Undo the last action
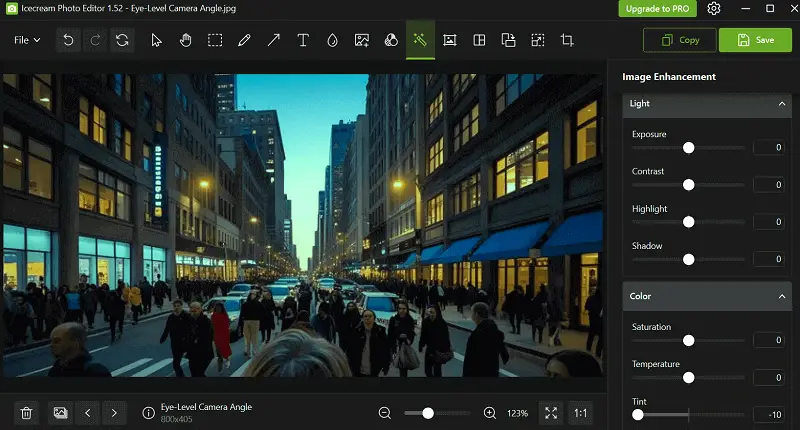The height and width of the screenshot is (430, 800). 68,40
